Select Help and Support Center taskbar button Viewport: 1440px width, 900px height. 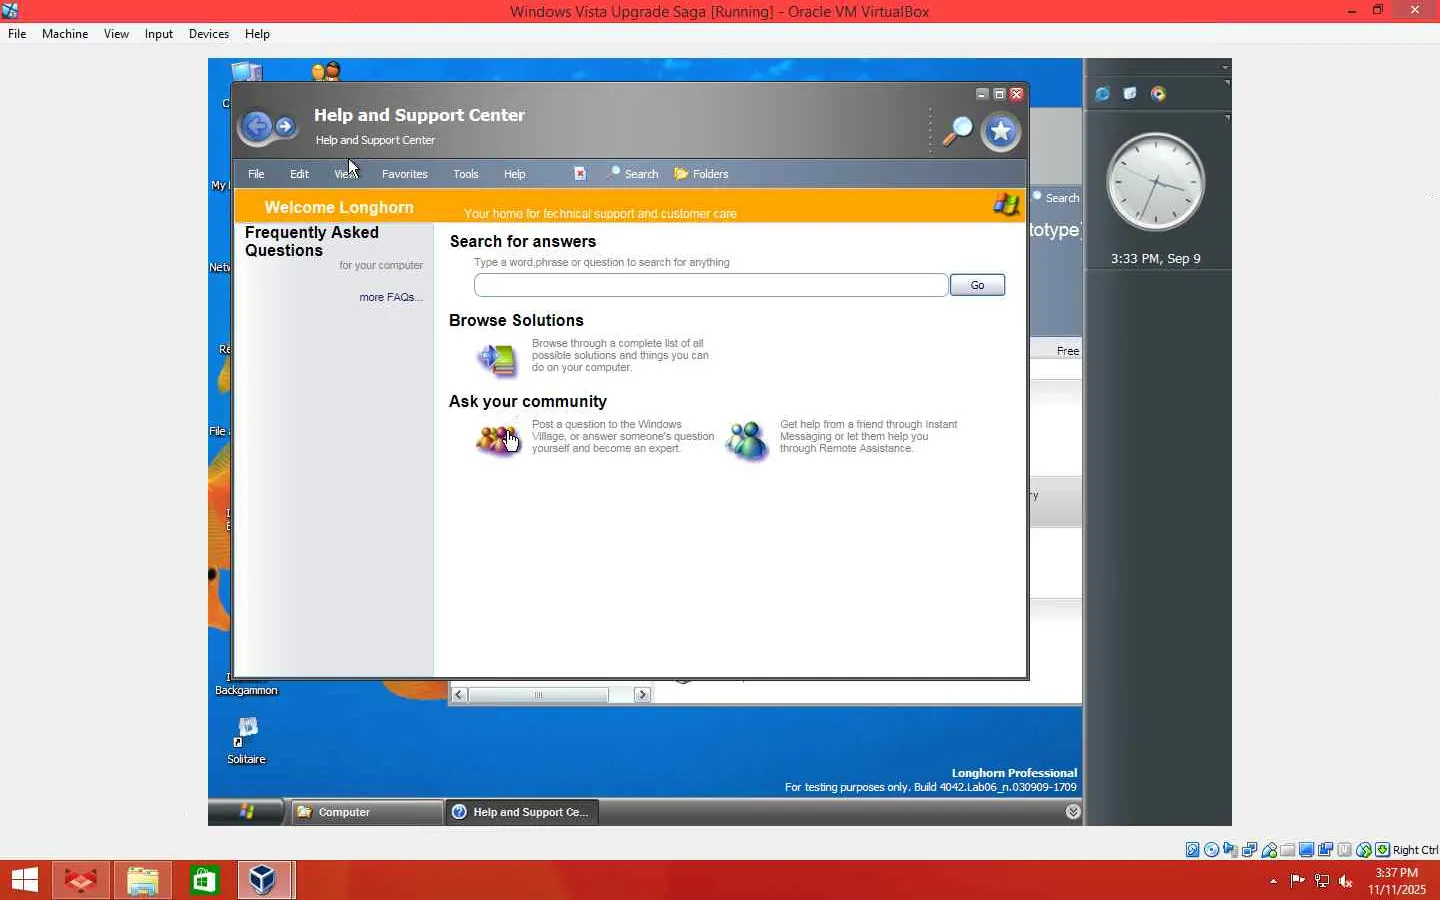point(522,812)
